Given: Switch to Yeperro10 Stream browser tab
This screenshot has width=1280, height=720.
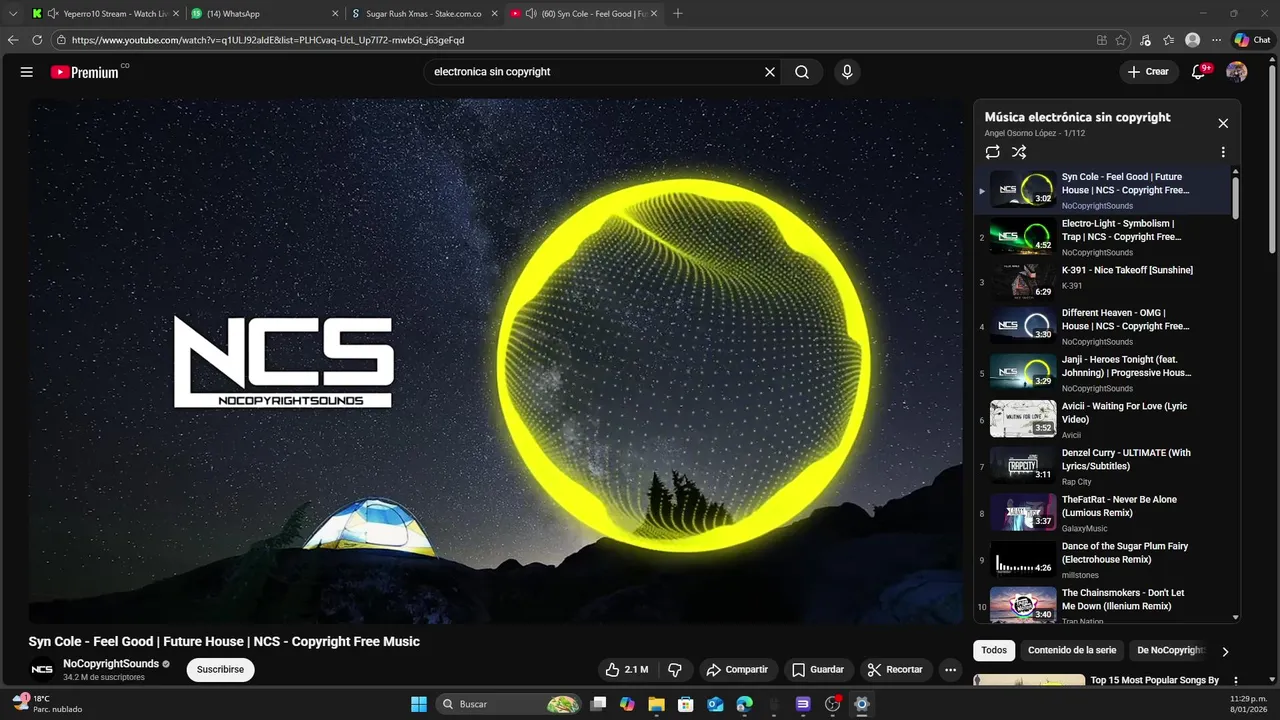Looking at the screenshot, I should click(103, 14).
